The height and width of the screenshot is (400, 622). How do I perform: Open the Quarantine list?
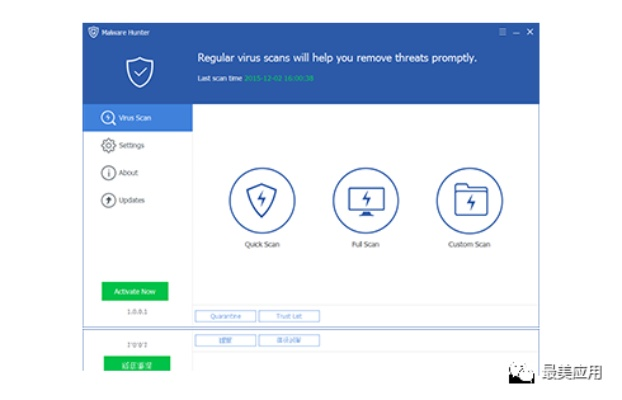point(225,316)
